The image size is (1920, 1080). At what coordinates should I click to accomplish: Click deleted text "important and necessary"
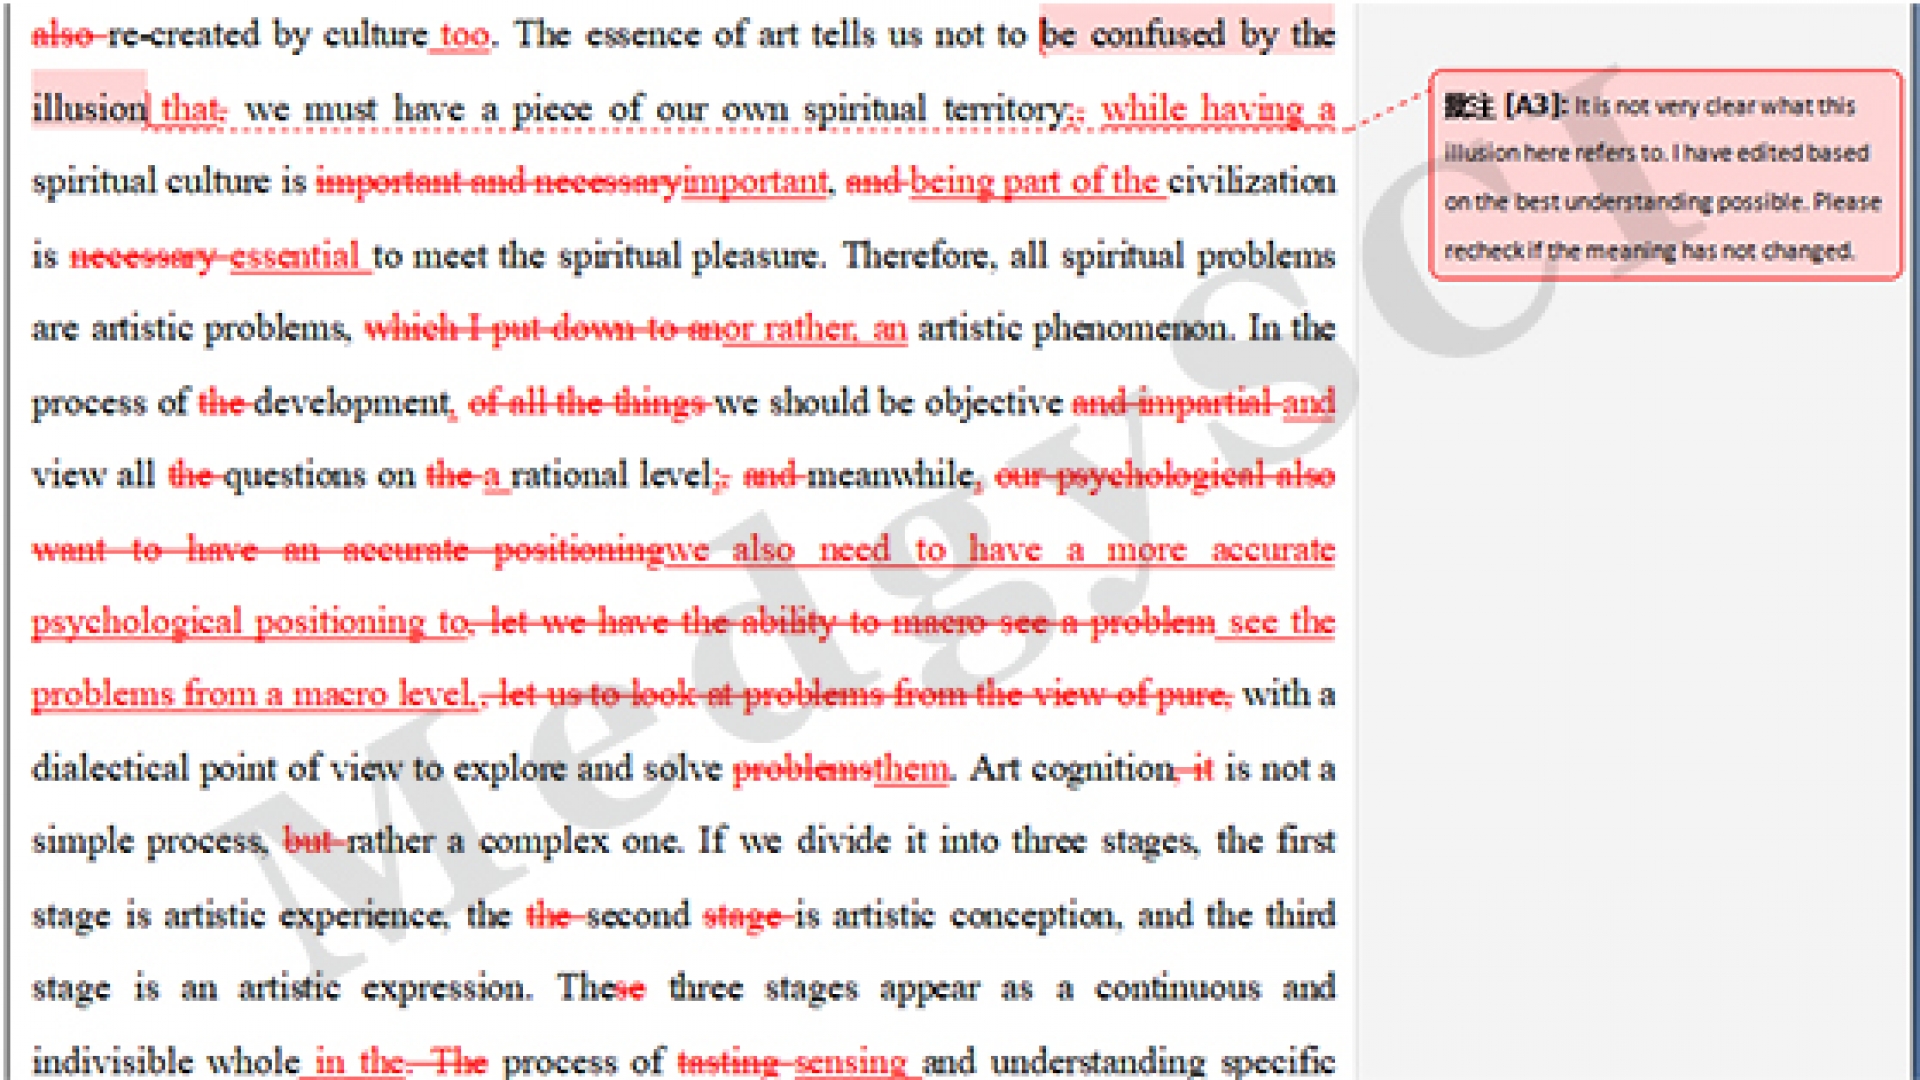pos(497,182)
